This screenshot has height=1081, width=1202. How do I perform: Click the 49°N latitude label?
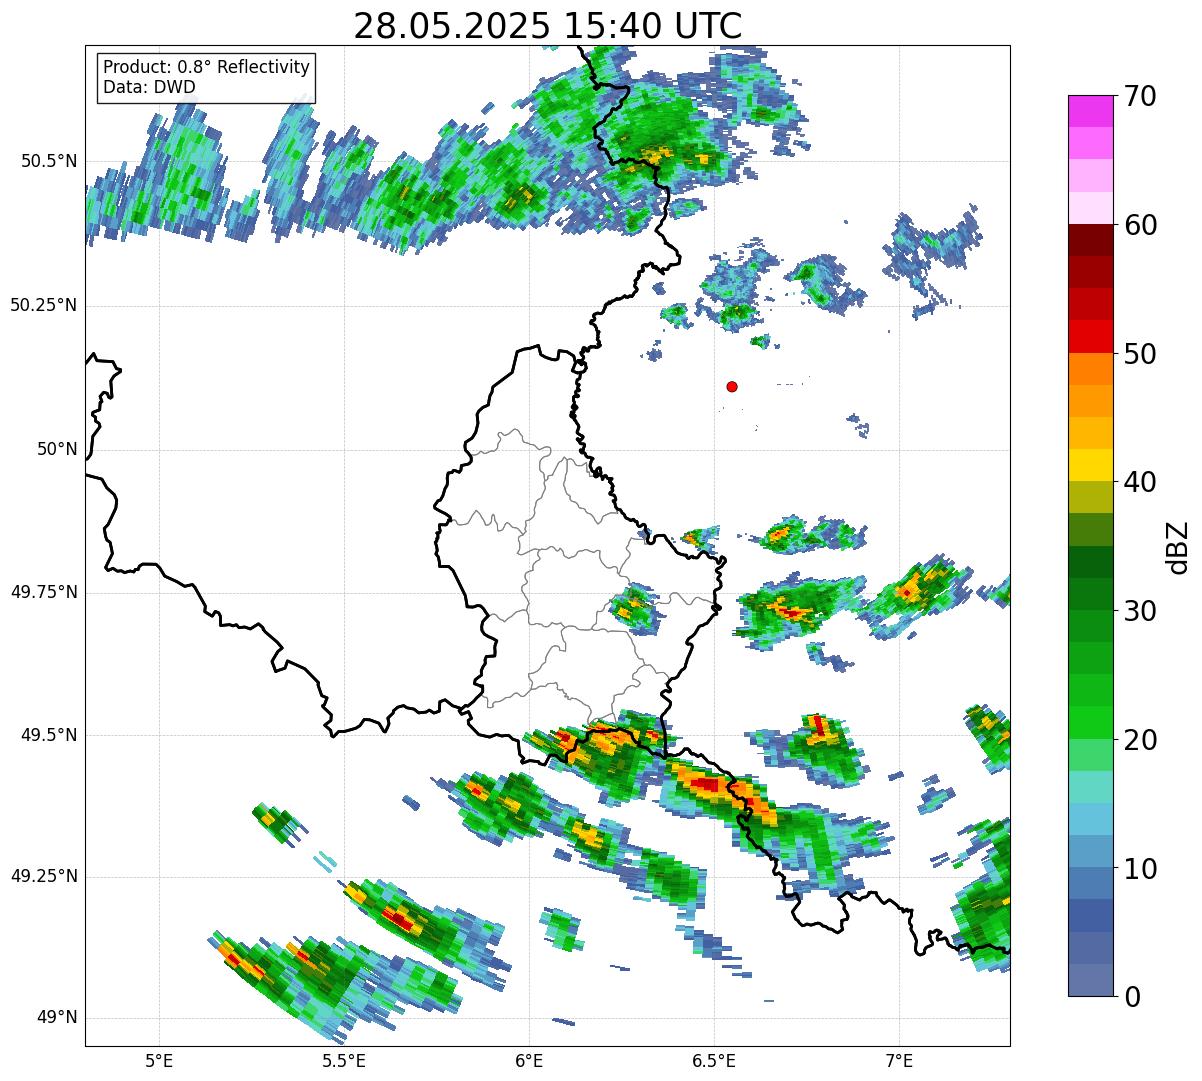58,1017
